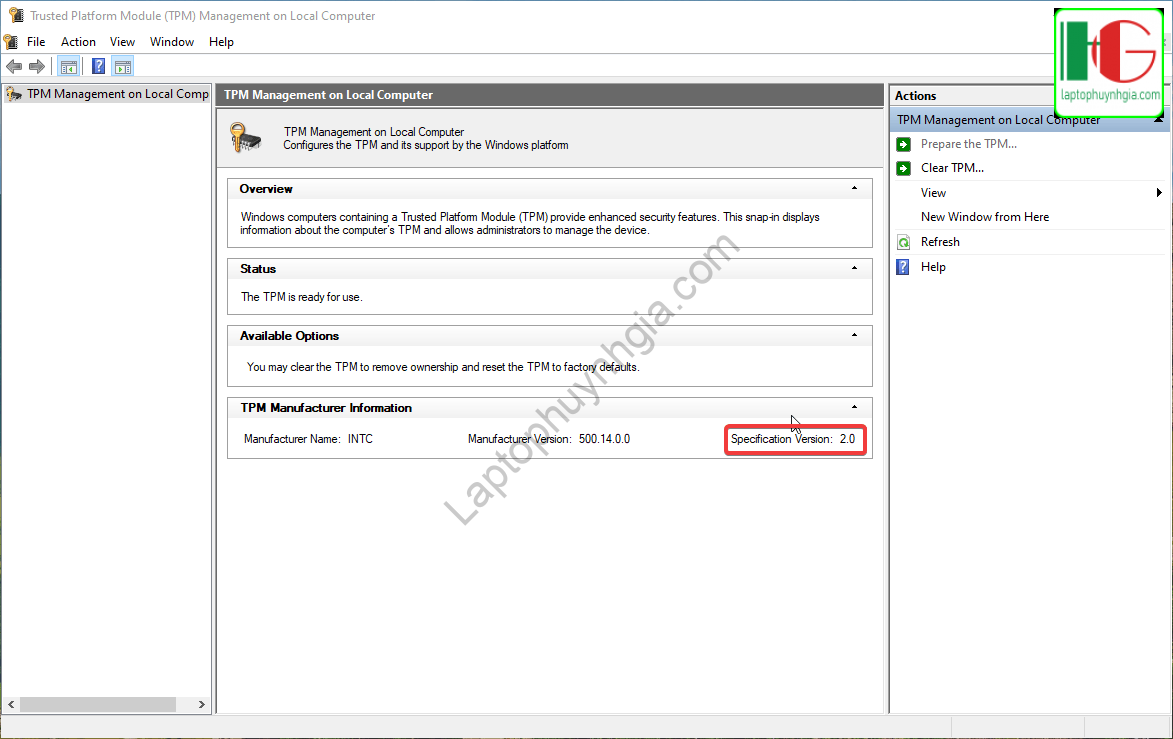
Task: Click Clear TPM... in the Actions pane
Action: point(952,168)
